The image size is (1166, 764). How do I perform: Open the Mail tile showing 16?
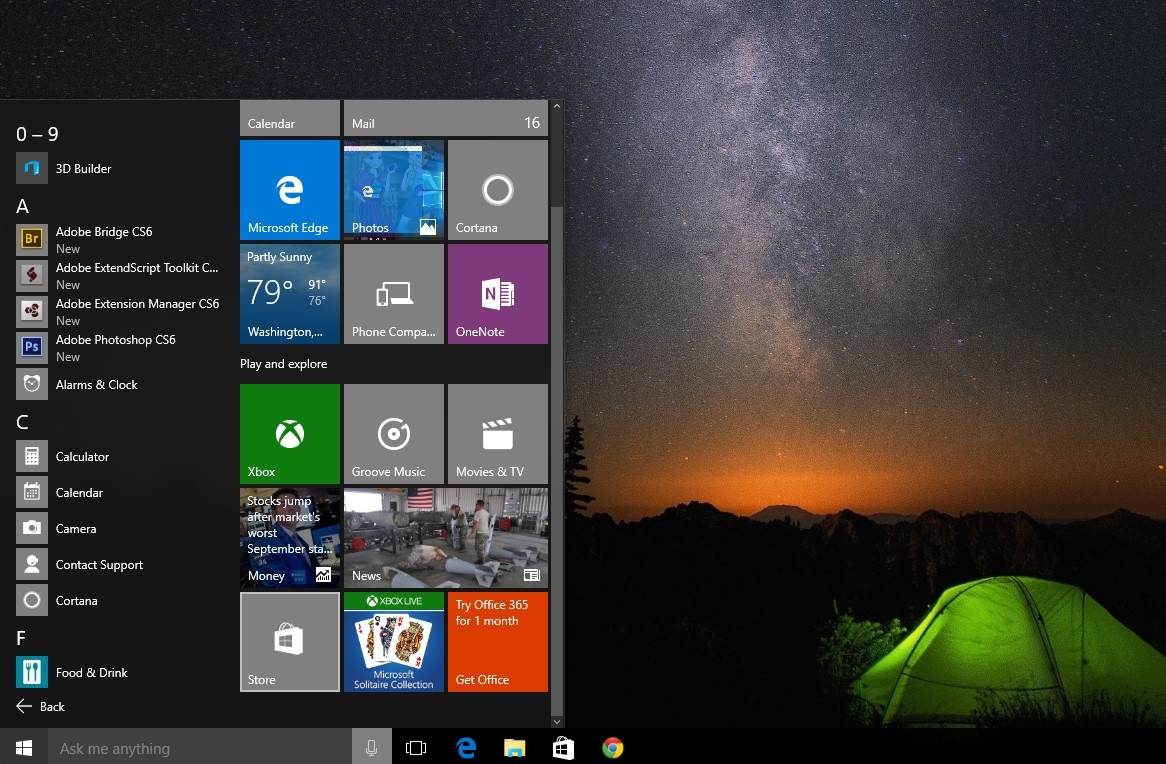click(x=446, y=118)
